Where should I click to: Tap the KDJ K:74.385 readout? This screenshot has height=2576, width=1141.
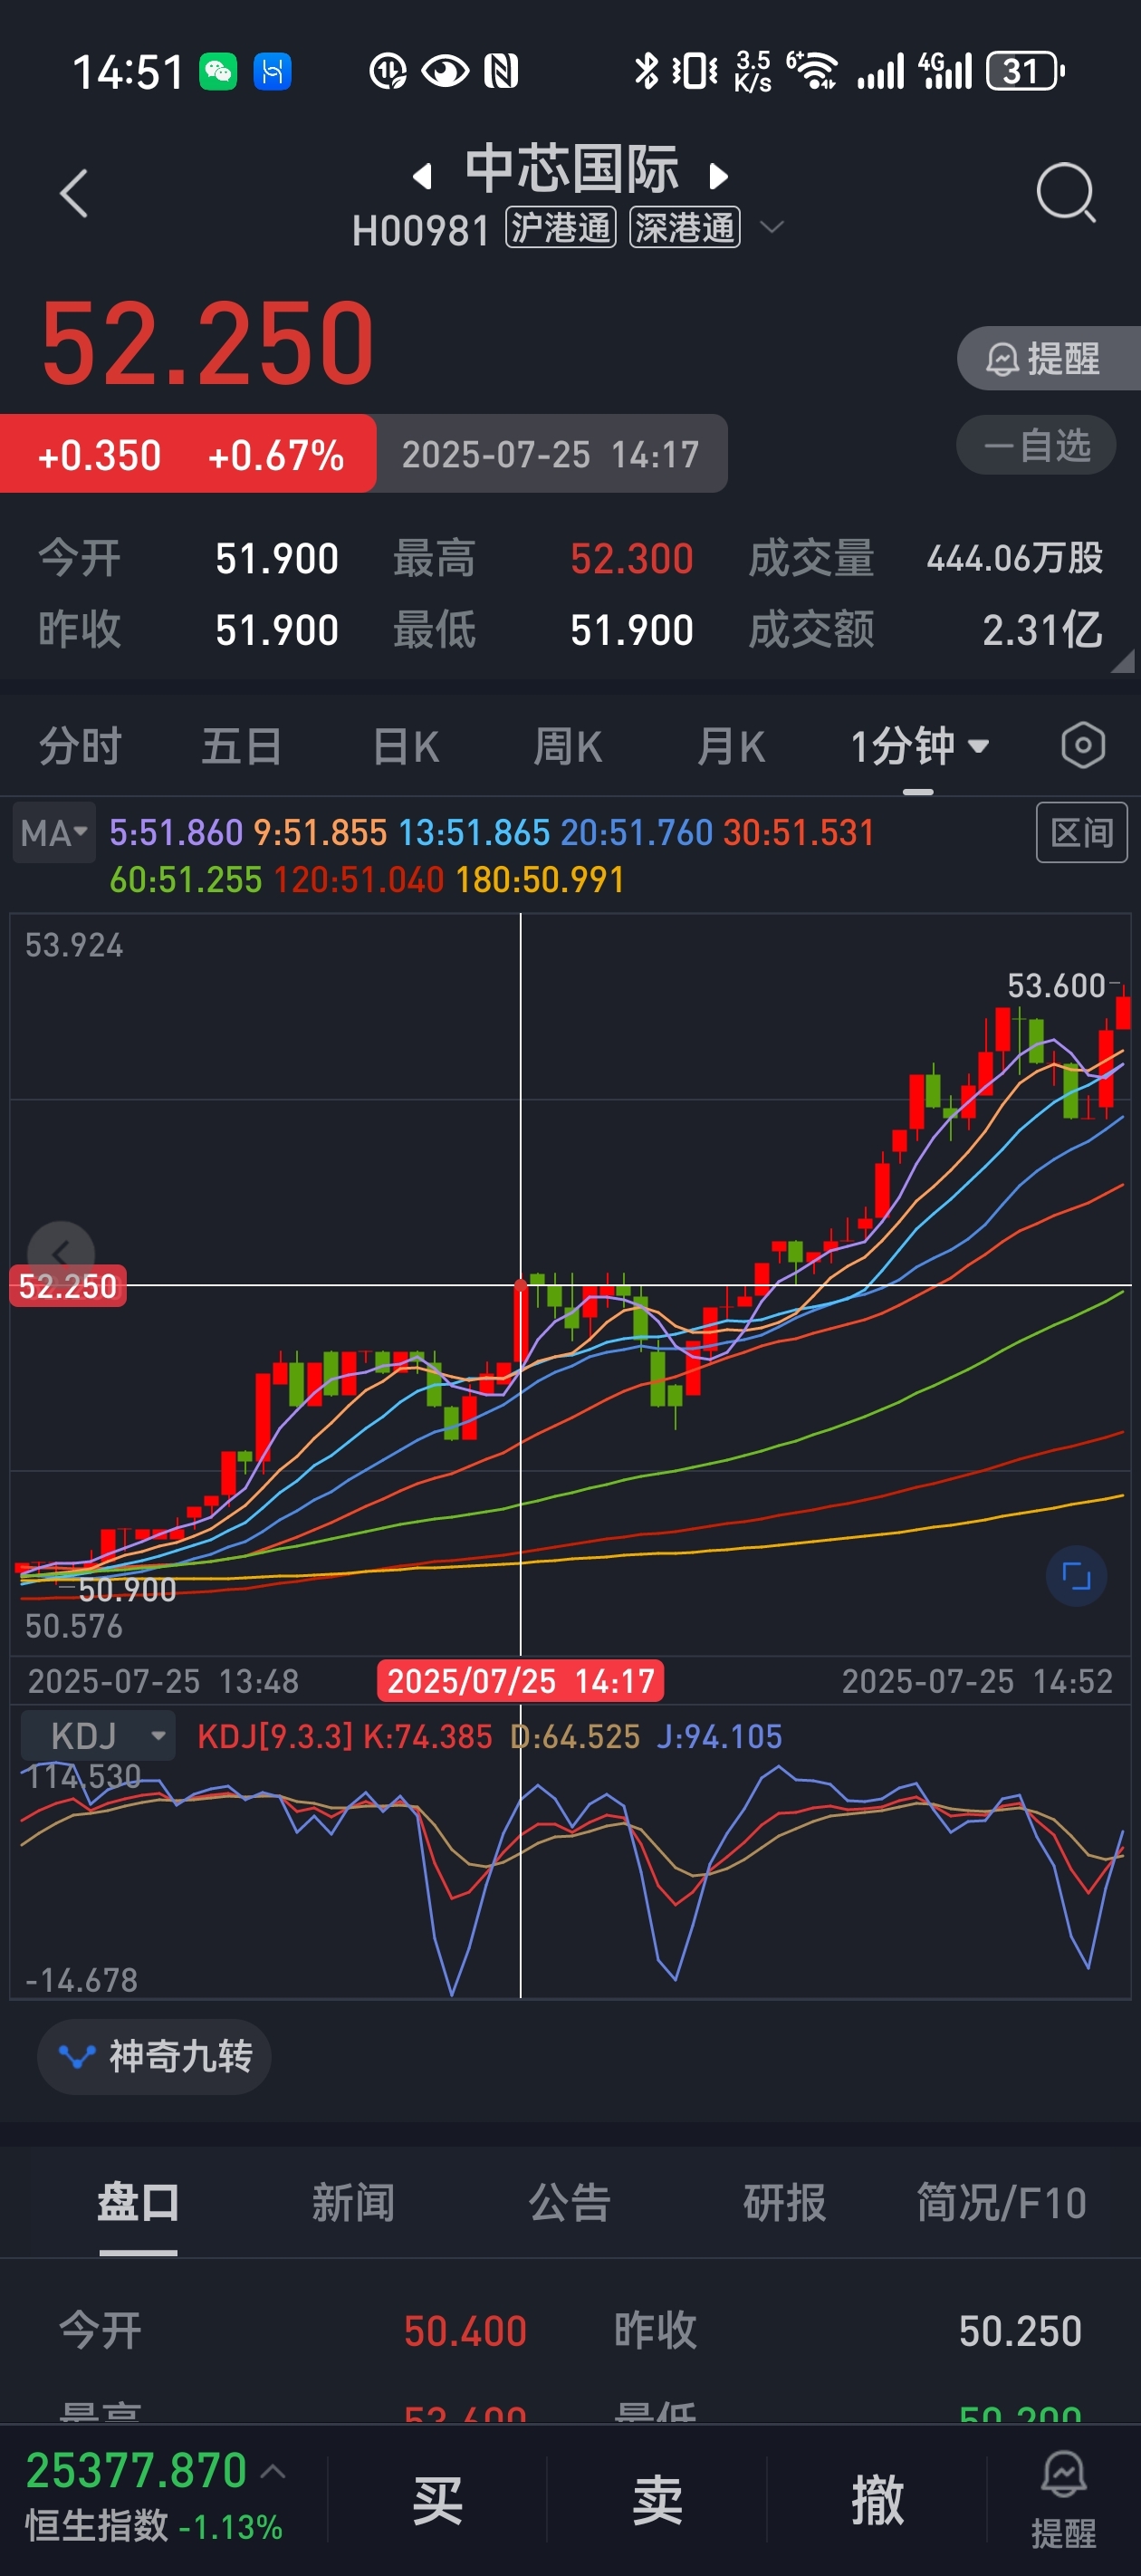click(428, 1736)
